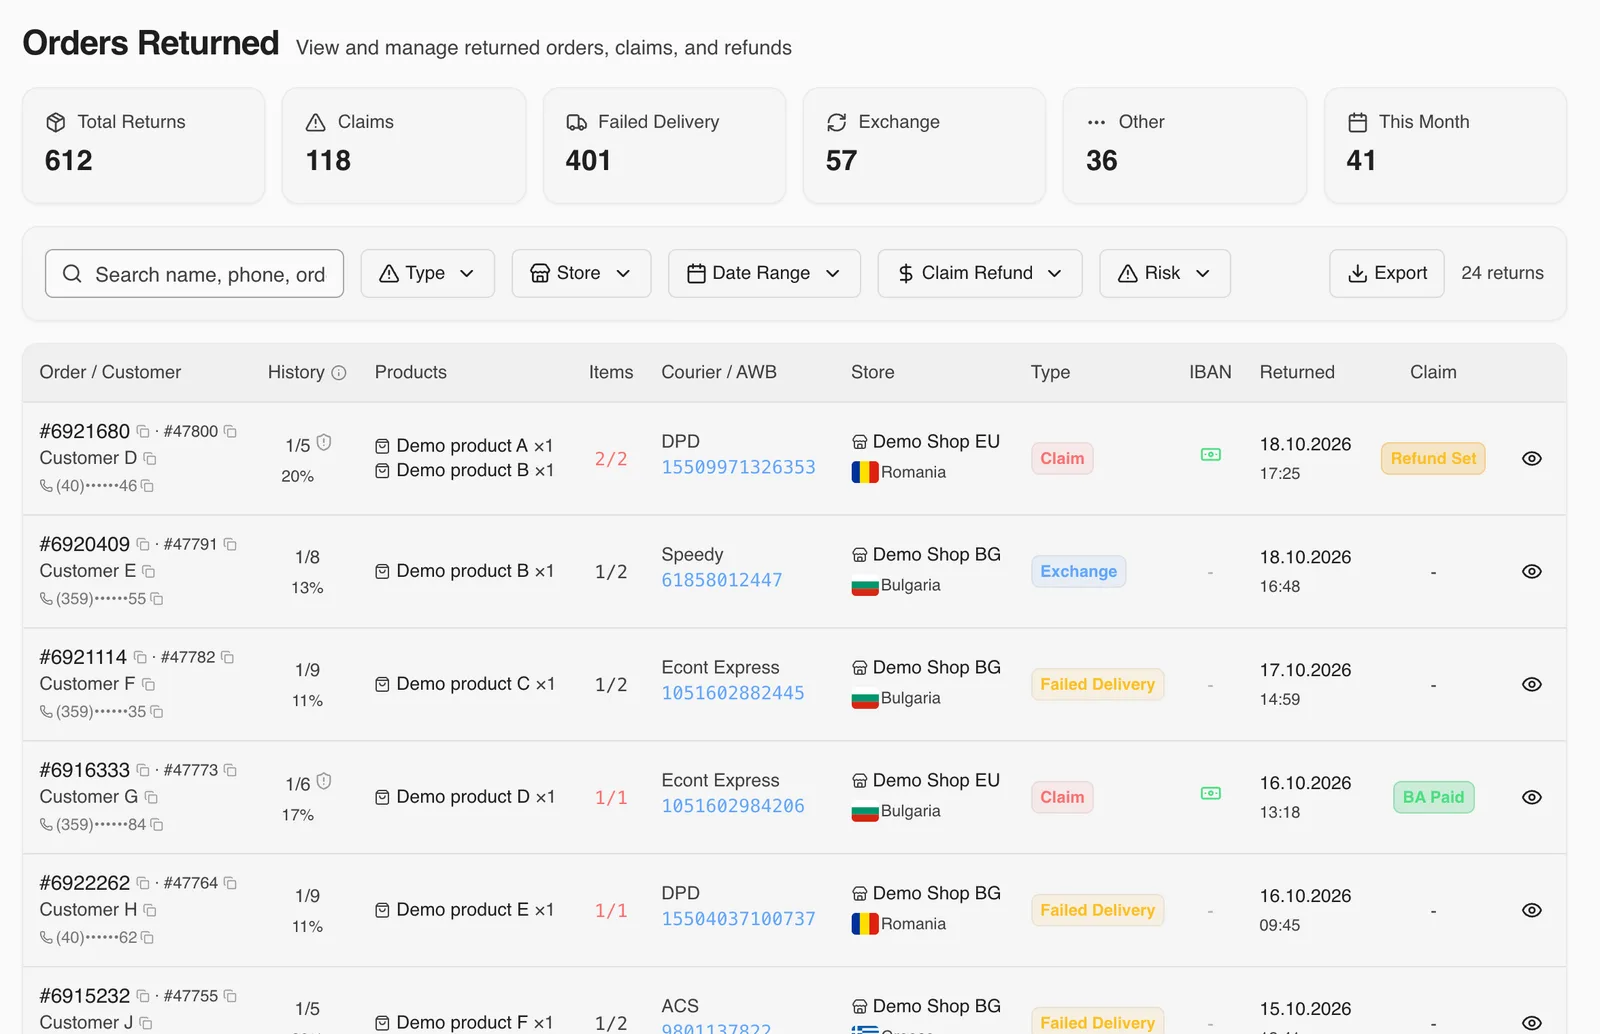1600x1034 pixels.
Task: Copy Customer E name
Action: tap(149, 572)
